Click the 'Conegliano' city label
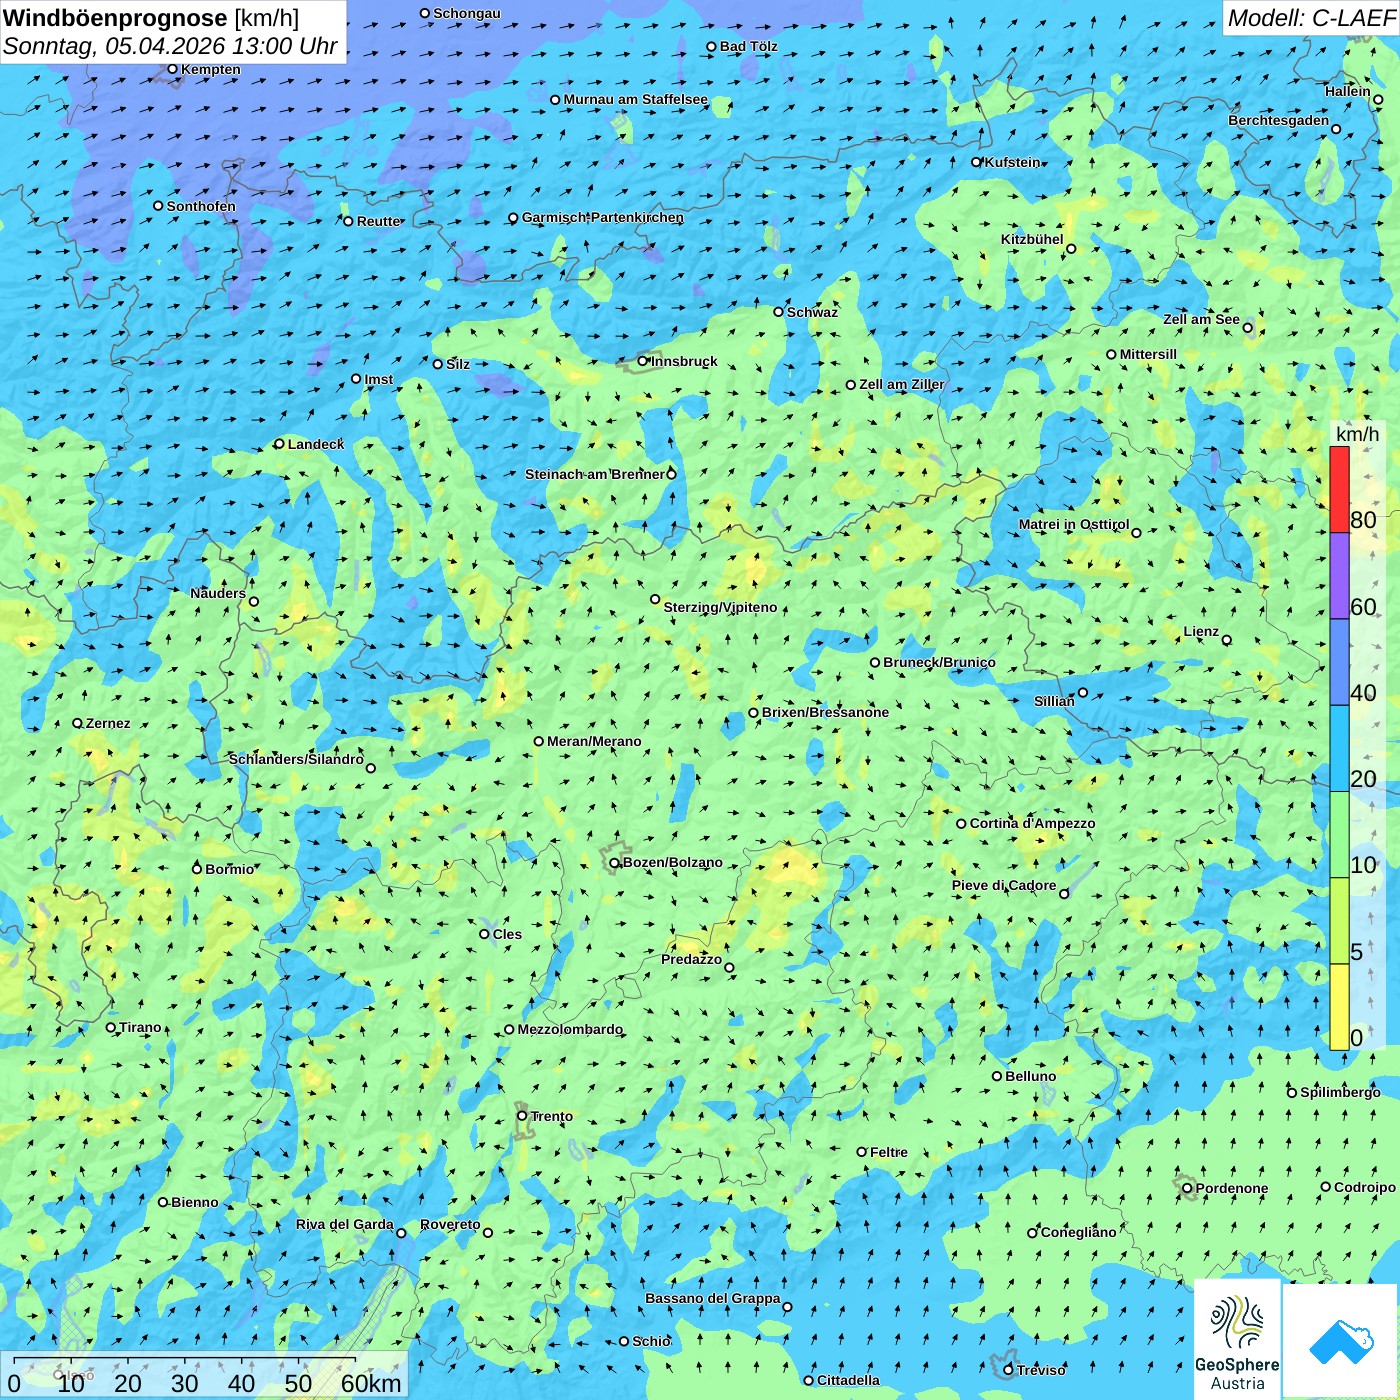The image size is (1400, 1400). point(1078,1232)
